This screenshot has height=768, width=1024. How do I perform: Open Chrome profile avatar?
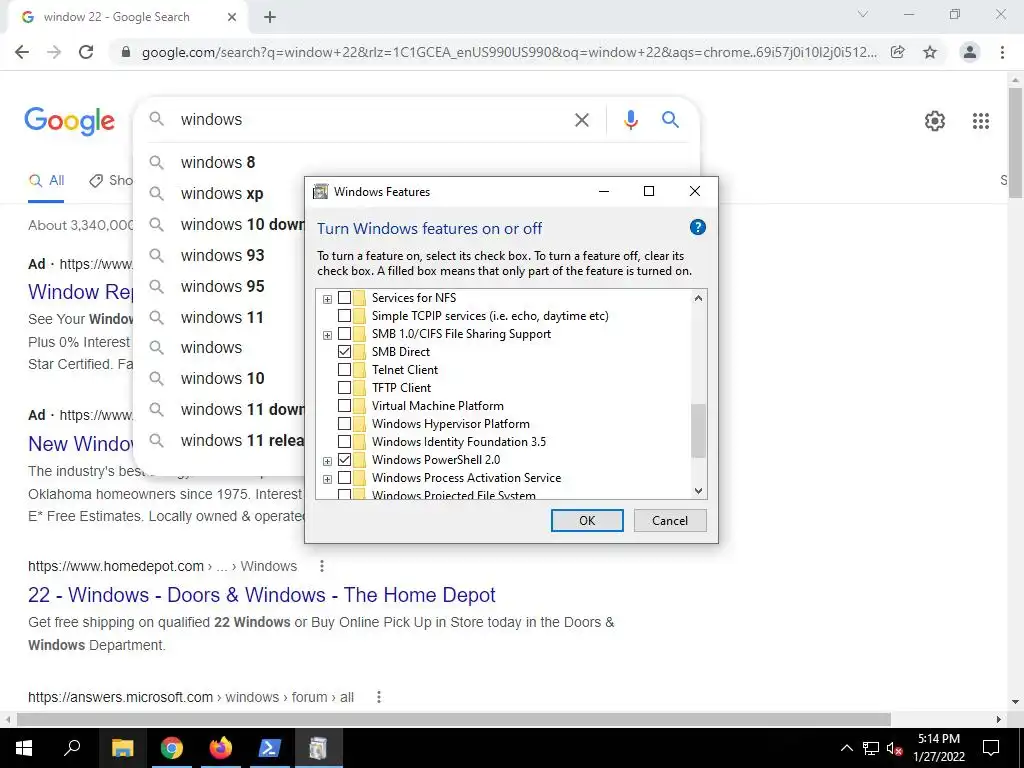pyautogui.click(x=970, y=52)
